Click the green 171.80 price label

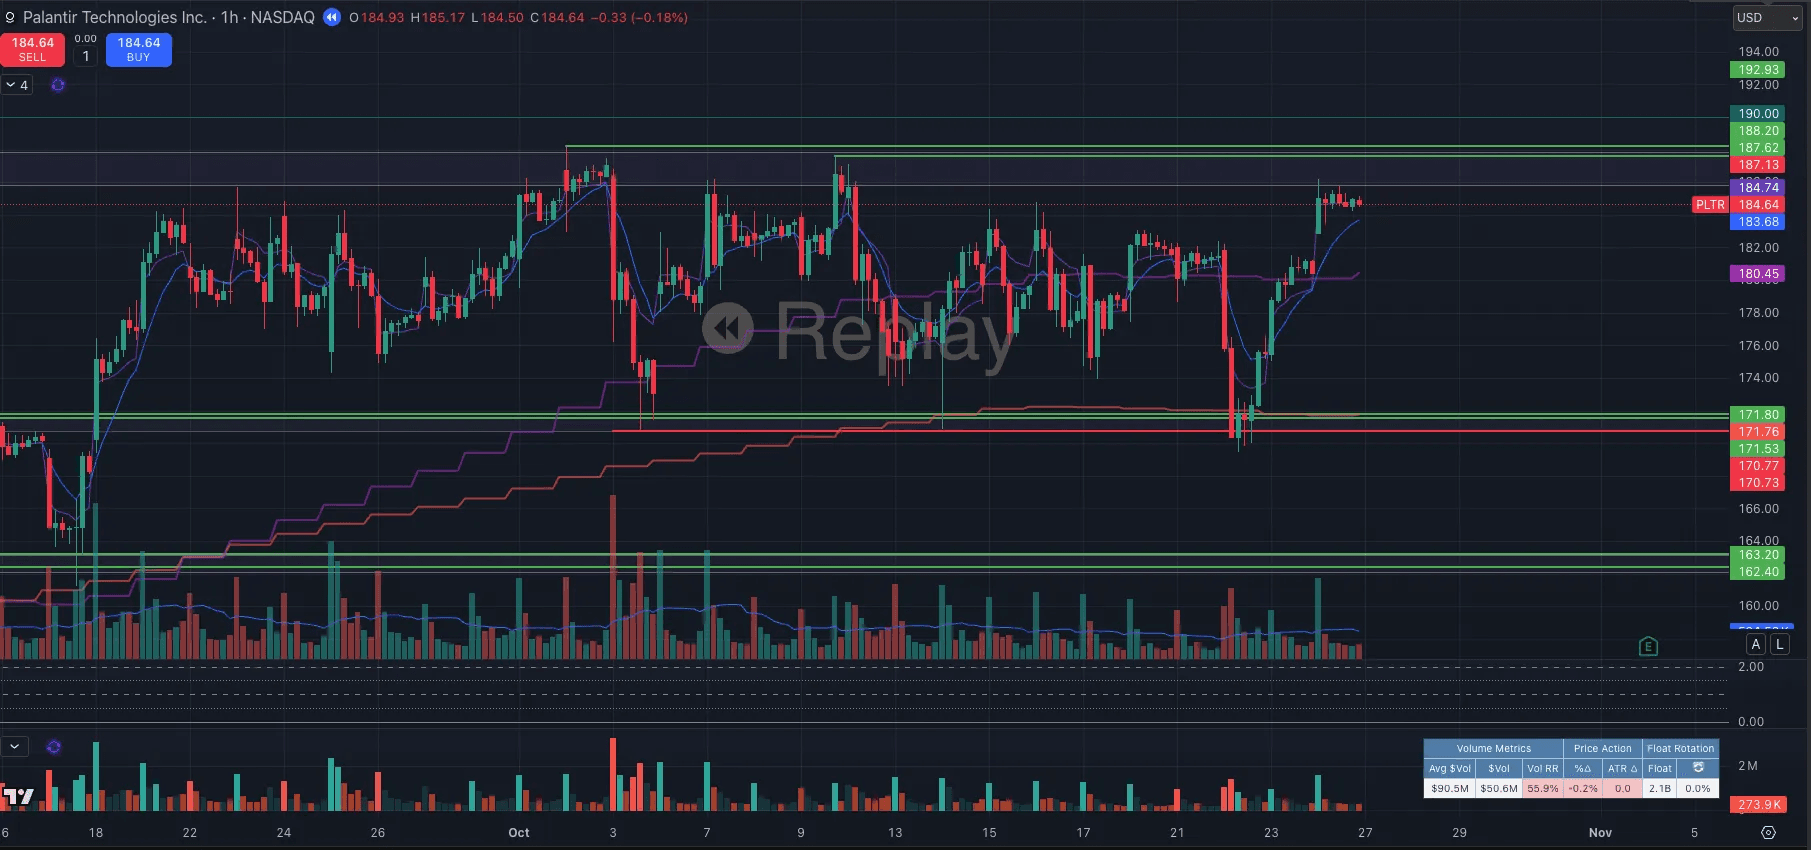point(1758,415)
